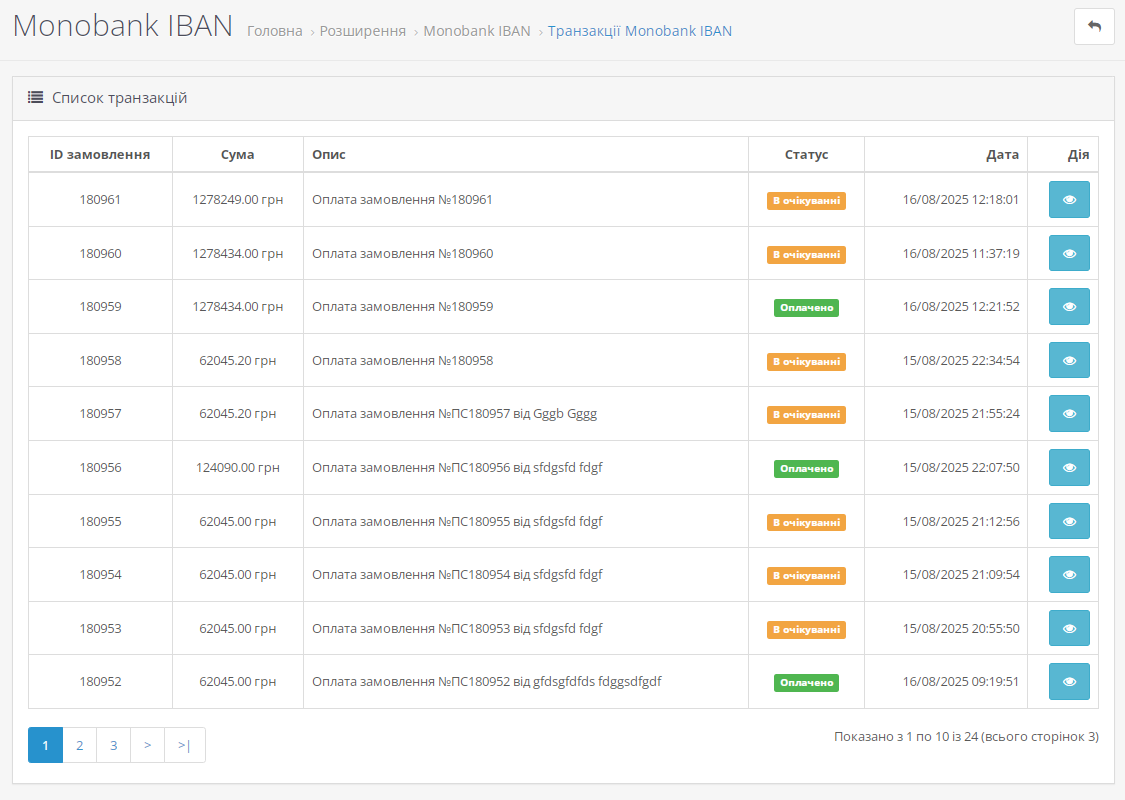
Task: Select pagination page 1
Action: [45, 745]
